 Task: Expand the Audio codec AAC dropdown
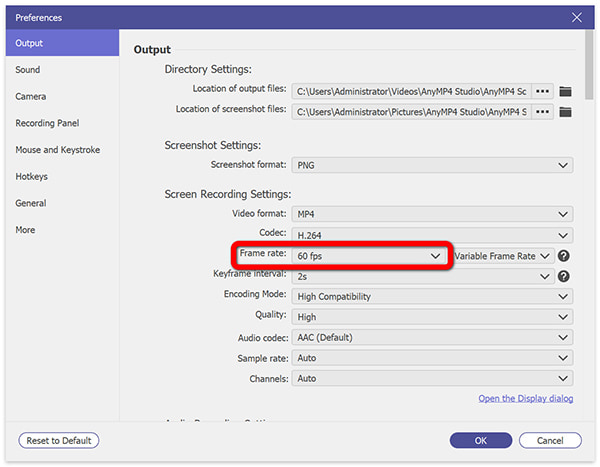[x=432, y=338]
